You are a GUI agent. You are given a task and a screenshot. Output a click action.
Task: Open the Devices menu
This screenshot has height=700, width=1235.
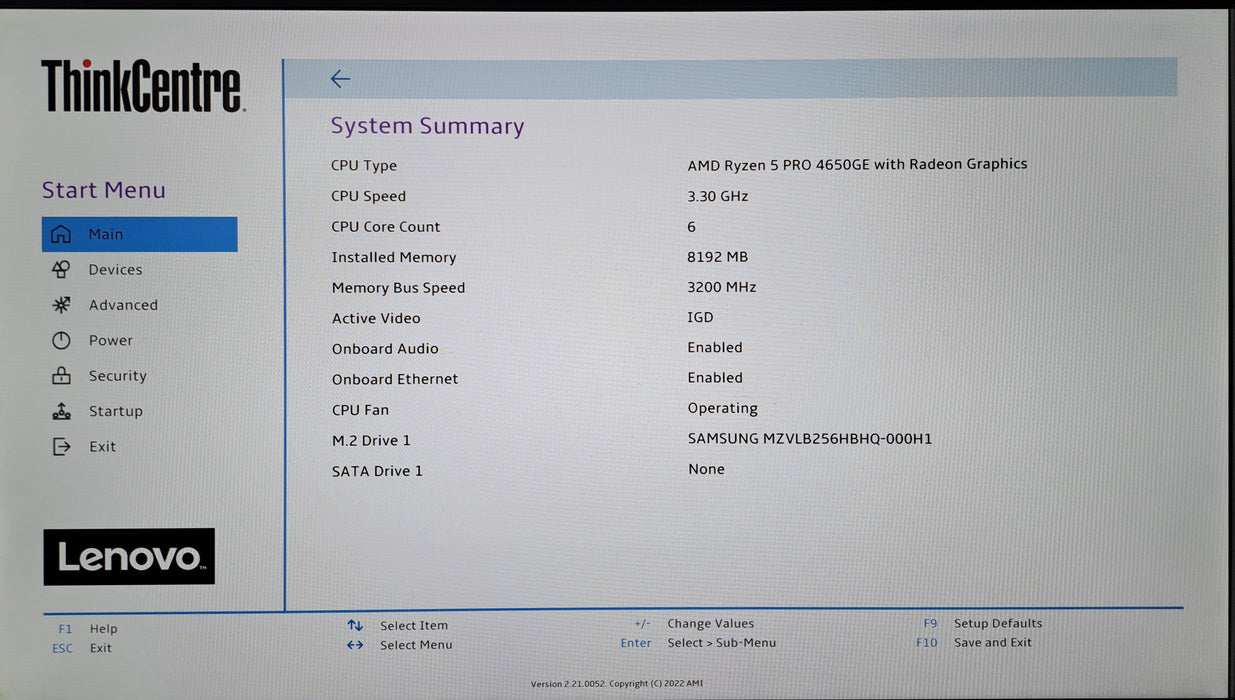click(115, 270)
